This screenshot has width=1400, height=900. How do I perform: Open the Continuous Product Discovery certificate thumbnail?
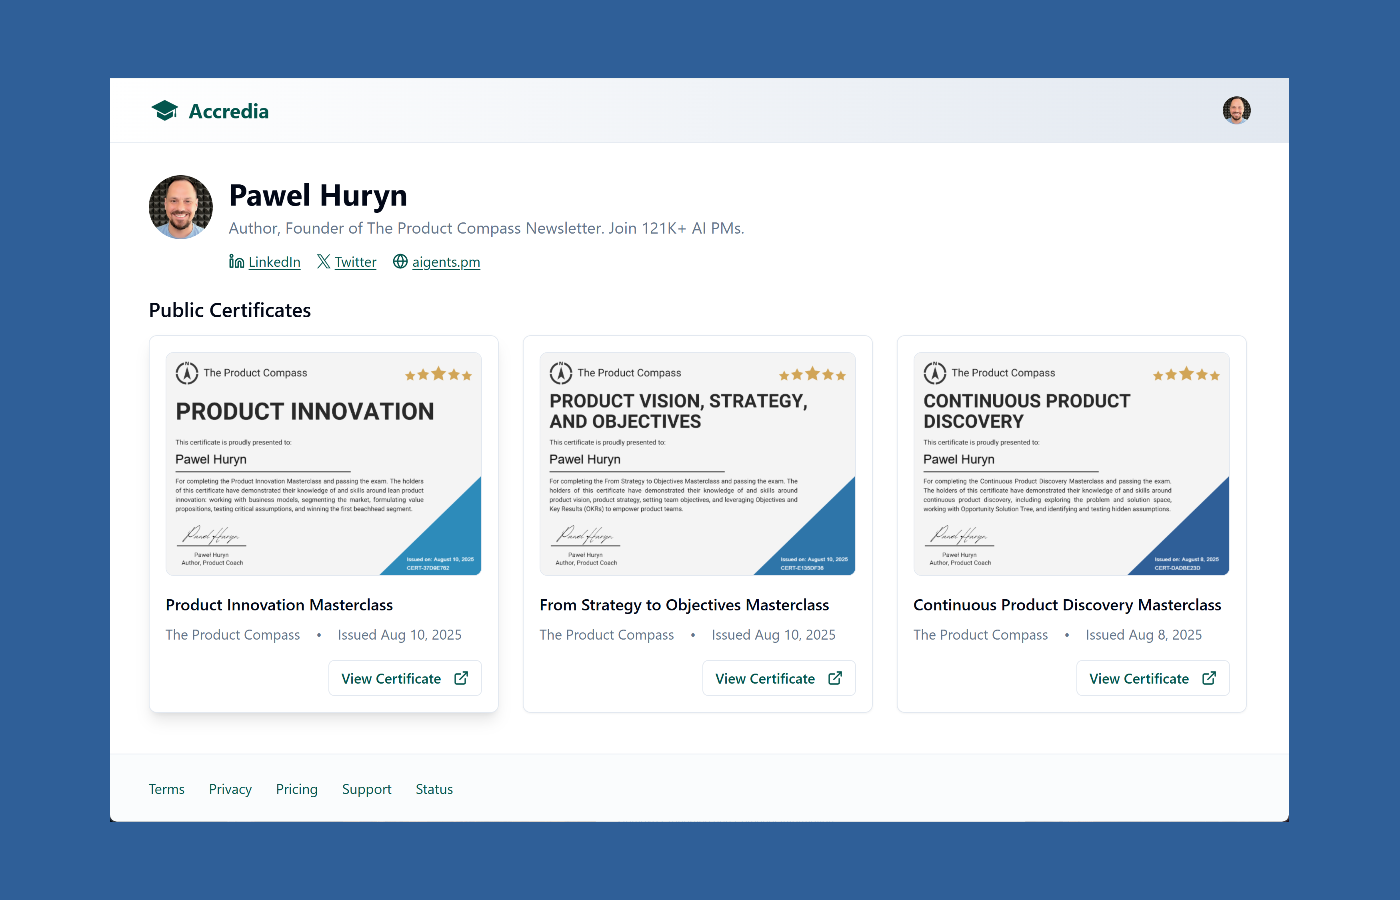tap(1072, 464)
